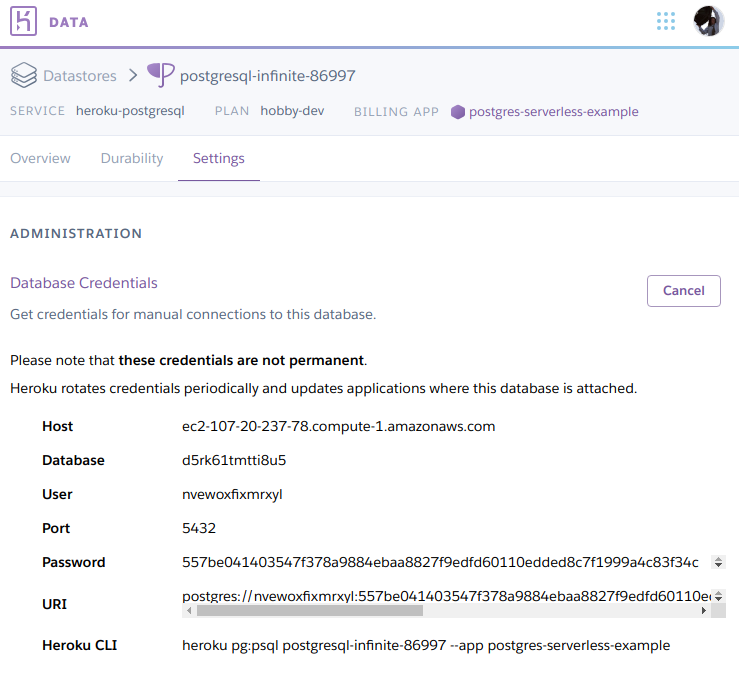Click the breadcrumb chevron separator
Screen dimensions: 739x689
click(x=133, y=75)
